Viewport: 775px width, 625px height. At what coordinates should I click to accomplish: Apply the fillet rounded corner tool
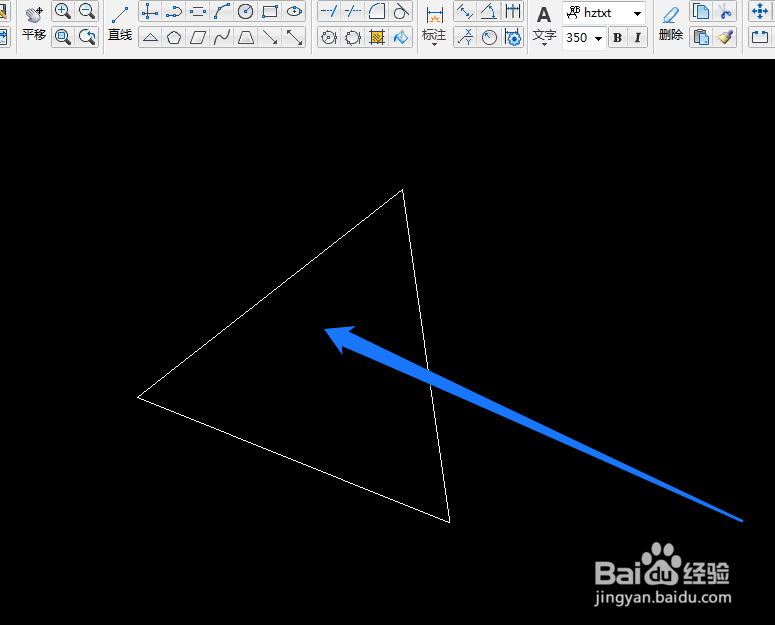[x=377, y=11]
